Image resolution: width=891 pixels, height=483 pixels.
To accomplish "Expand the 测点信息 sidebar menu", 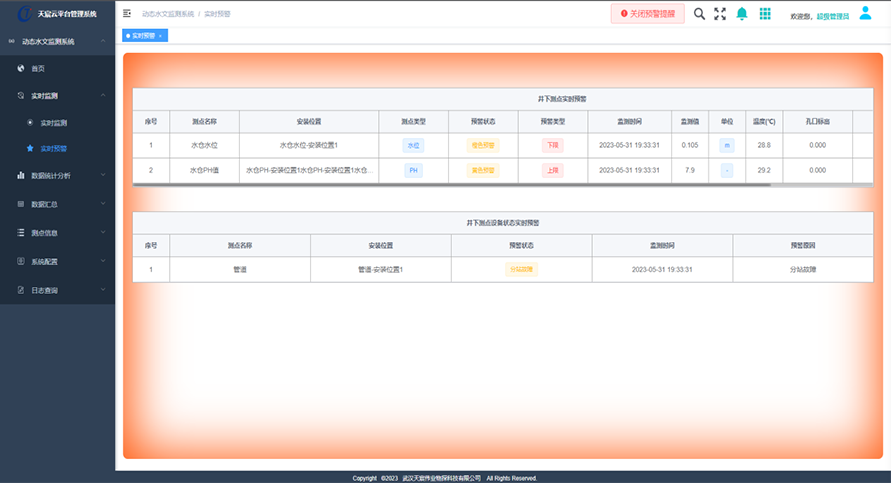I will tap(57, 233).
